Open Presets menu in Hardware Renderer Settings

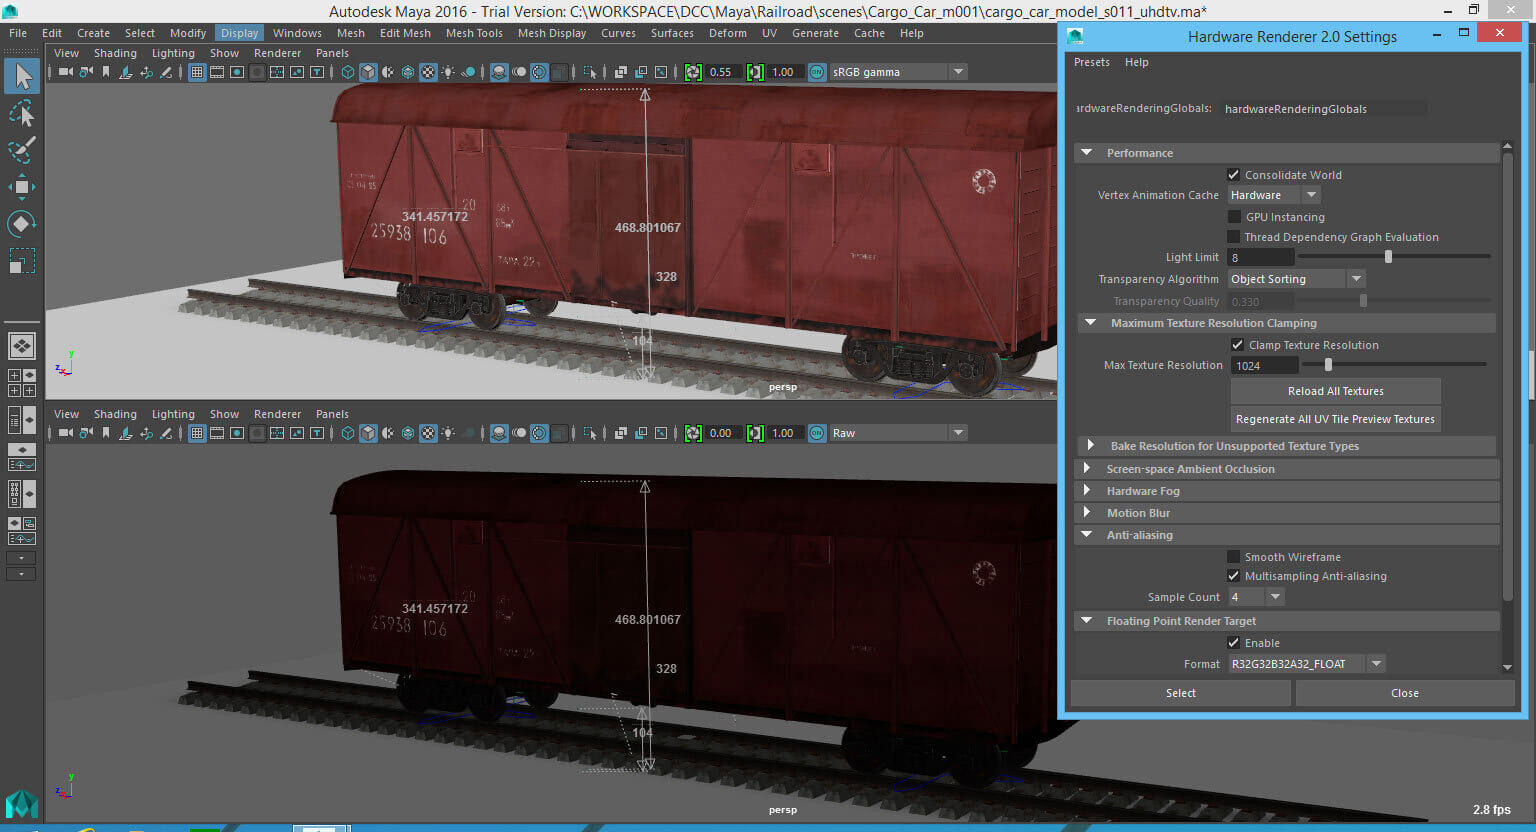[x=1092, y=62]
